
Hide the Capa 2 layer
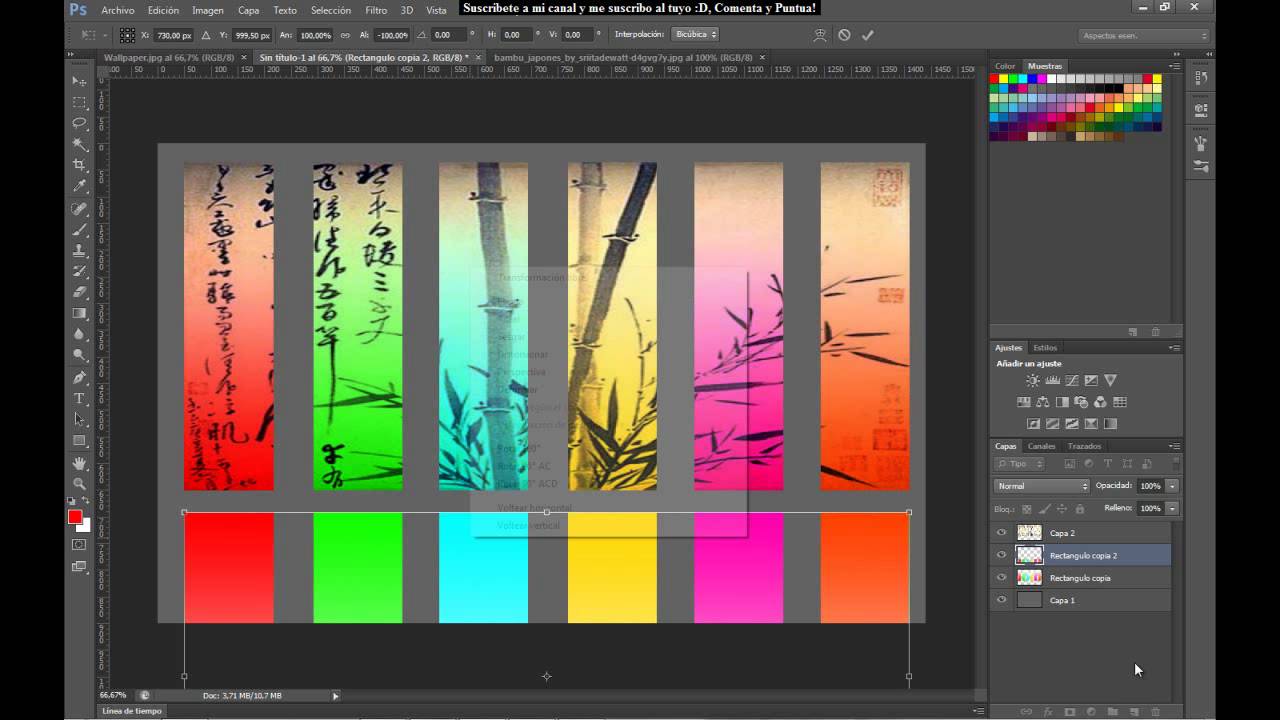1001,533
